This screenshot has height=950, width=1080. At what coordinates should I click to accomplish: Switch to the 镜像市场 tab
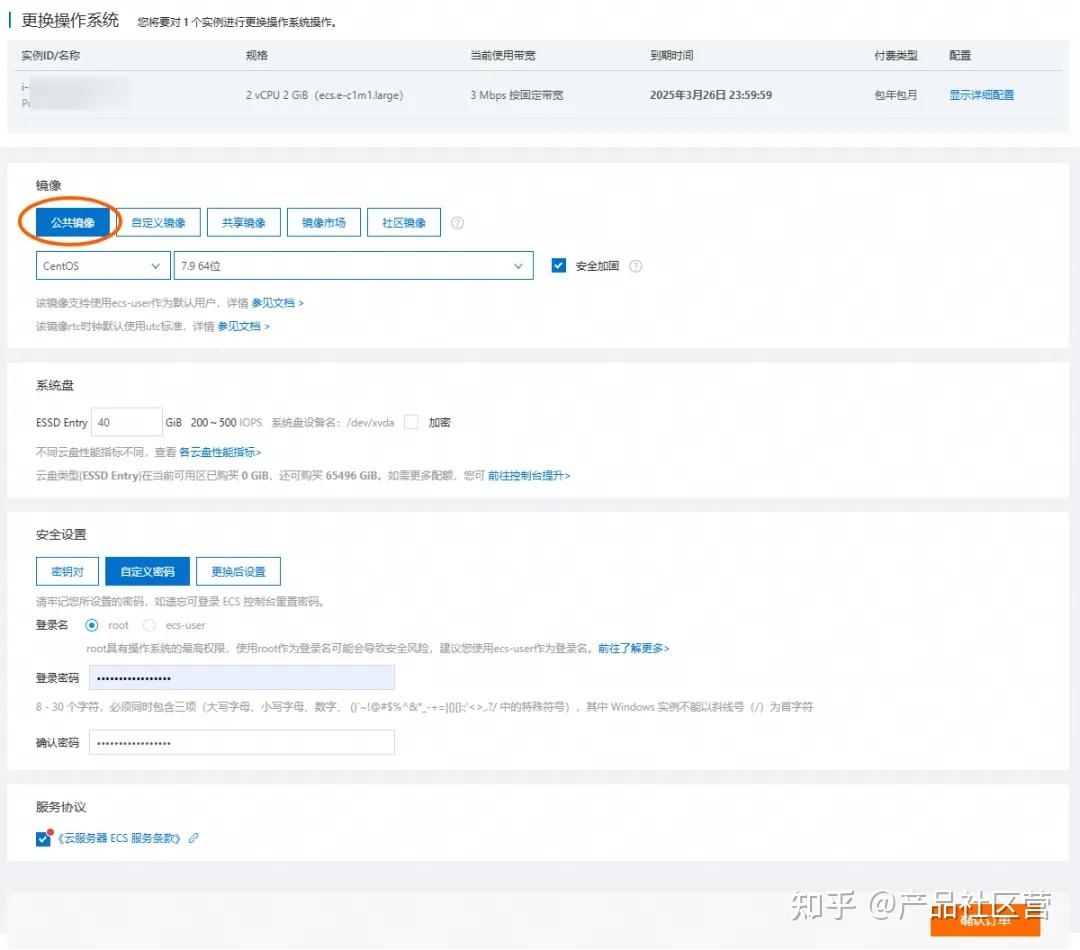tap(323, 222)
